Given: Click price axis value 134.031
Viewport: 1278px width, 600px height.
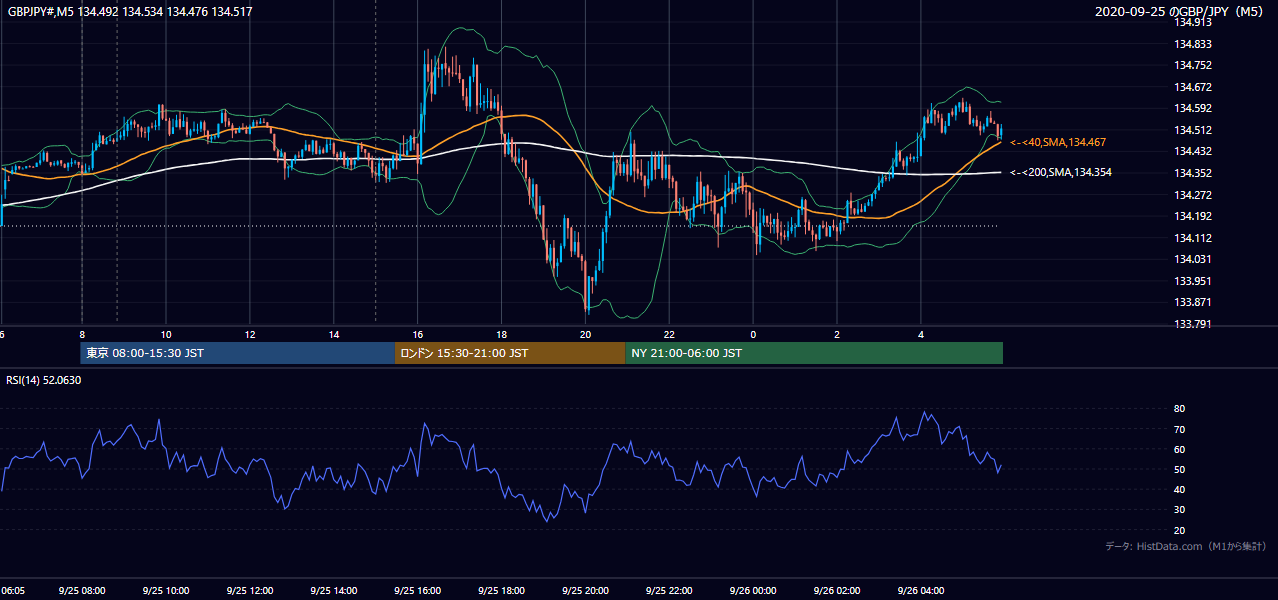Looking at the screenshot, I should click(x=1193, y=259).
